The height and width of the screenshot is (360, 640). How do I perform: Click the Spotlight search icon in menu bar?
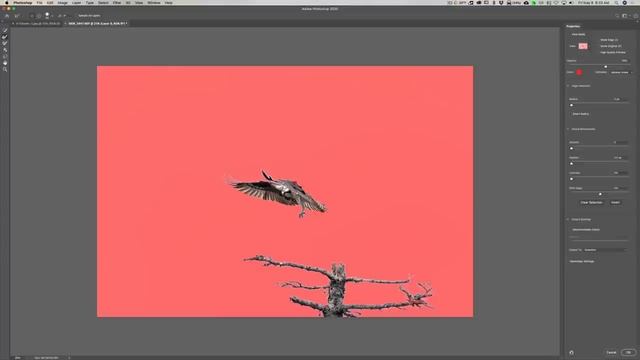(x=616, y=2)
